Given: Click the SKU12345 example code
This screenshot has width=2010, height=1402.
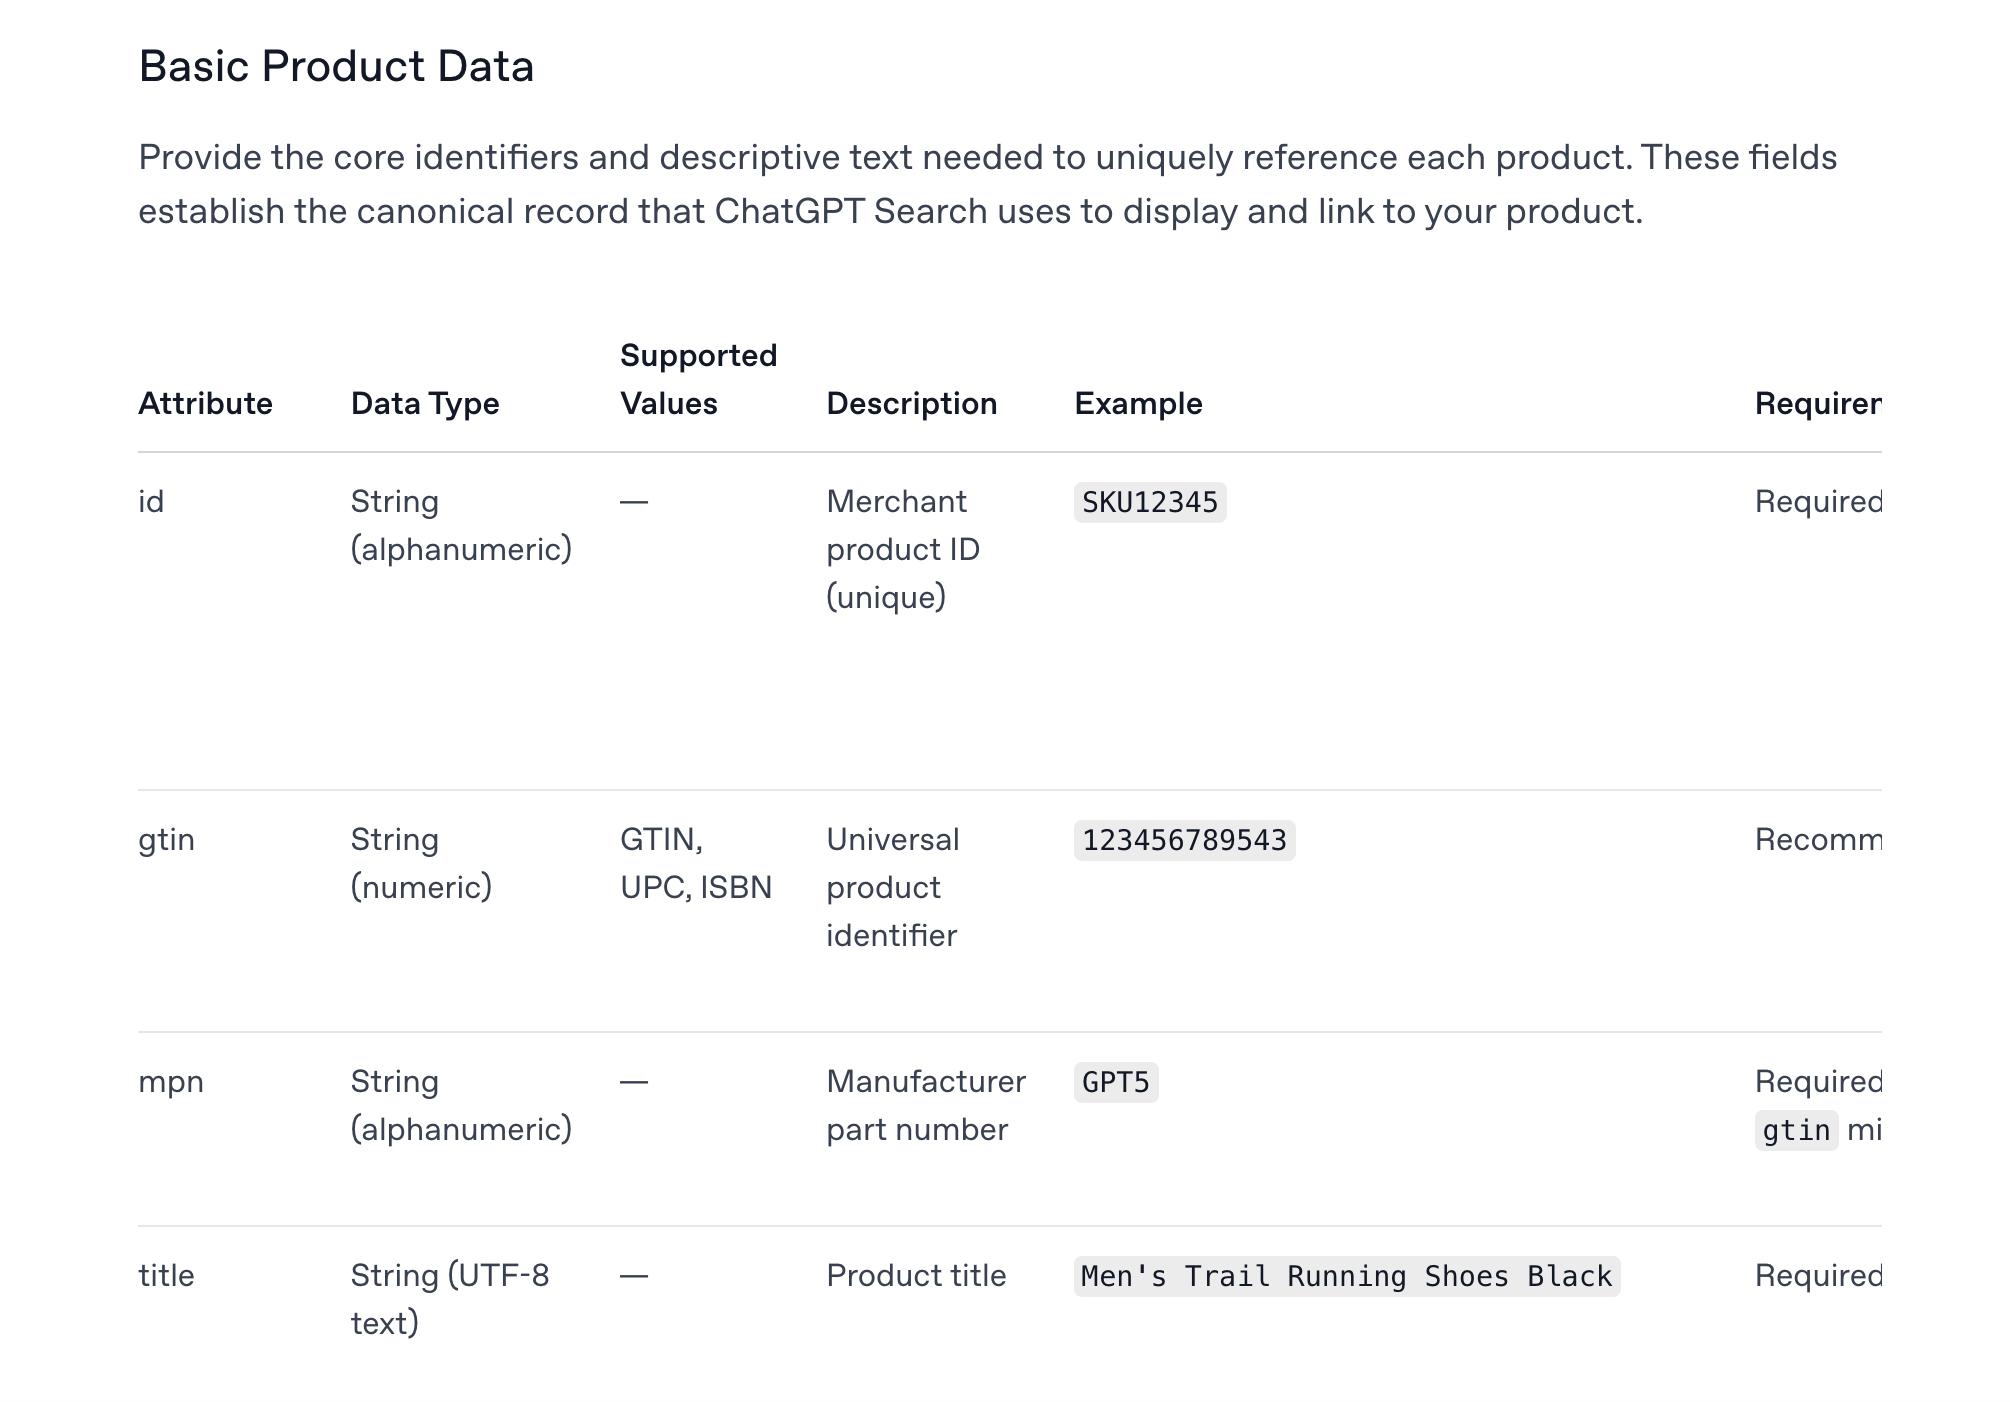Looking at the screenshot, I should pyautogui.click(x=1150, y=502).
